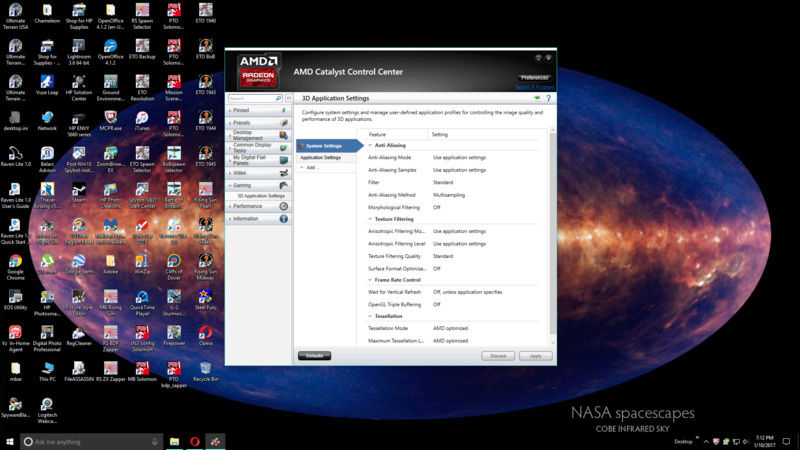The image size is (800, 450).
Task: Click Add under Application Settings
Action: click(310, 167)
